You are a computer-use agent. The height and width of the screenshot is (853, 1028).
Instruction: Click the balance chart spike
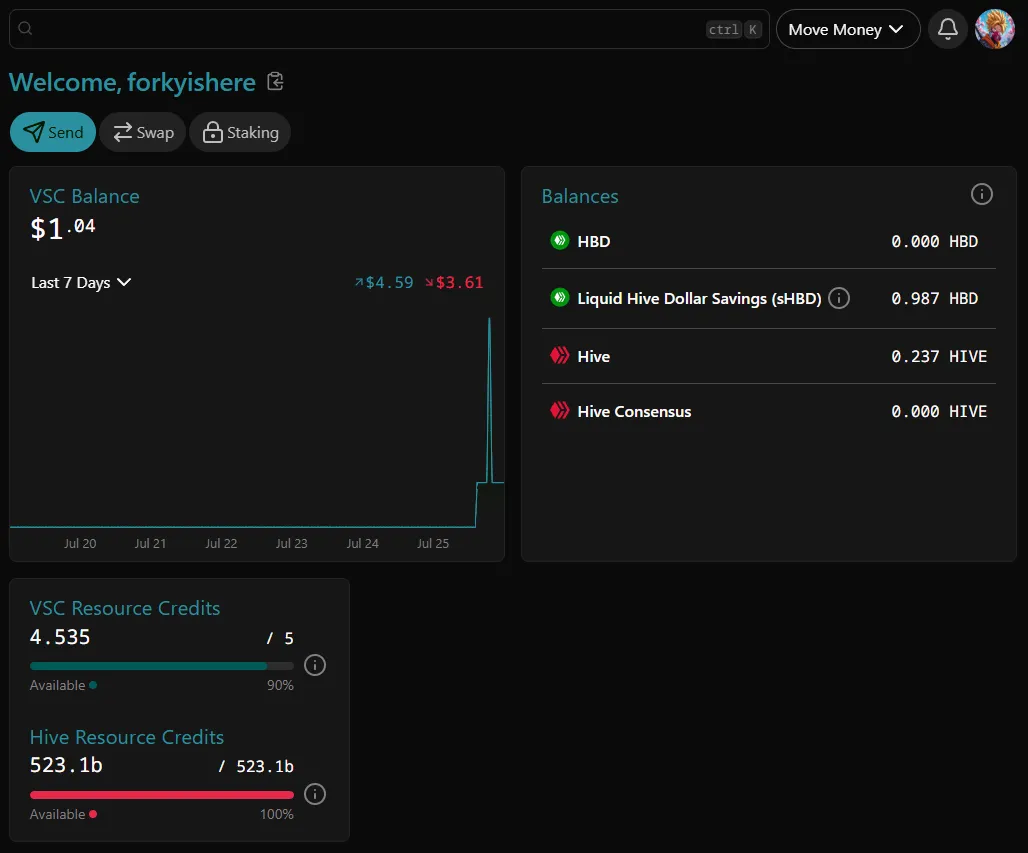489,400
